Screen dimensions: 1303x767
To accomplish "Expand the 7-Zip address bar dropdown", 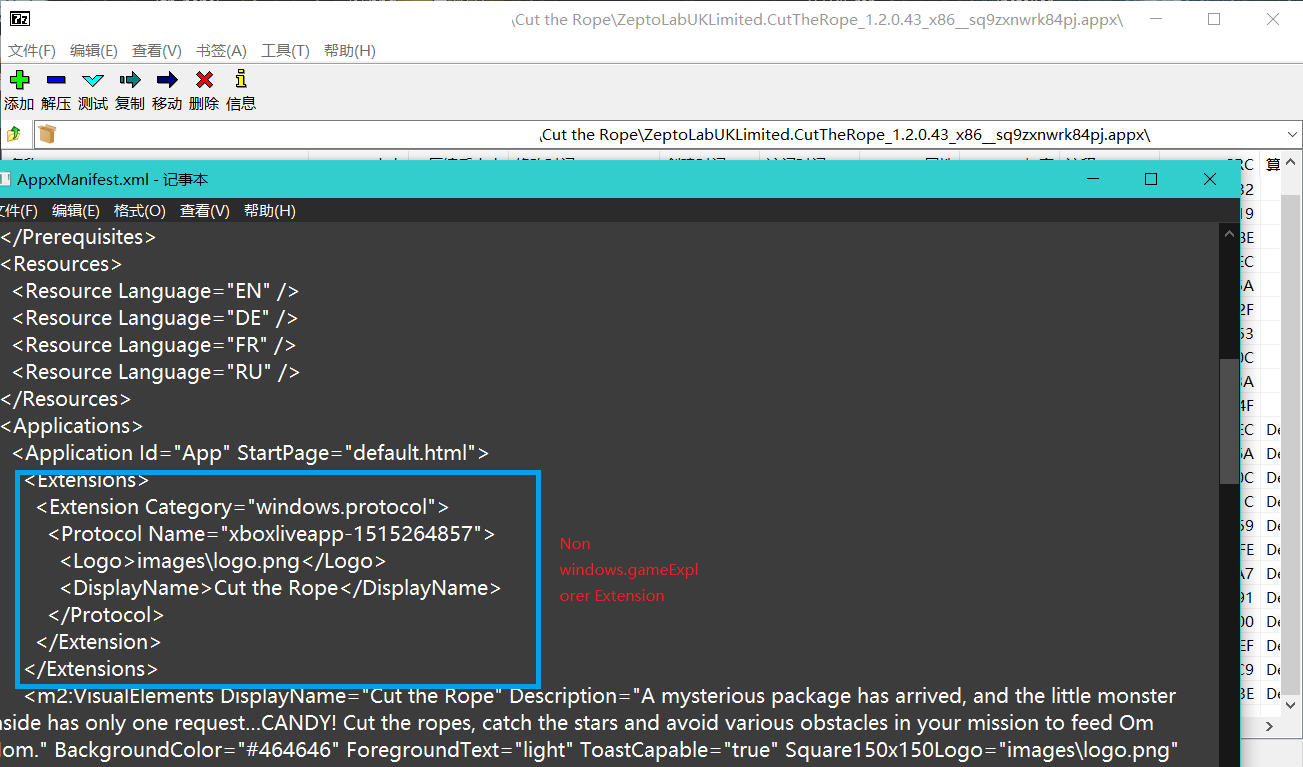I will pos(1290,134).
